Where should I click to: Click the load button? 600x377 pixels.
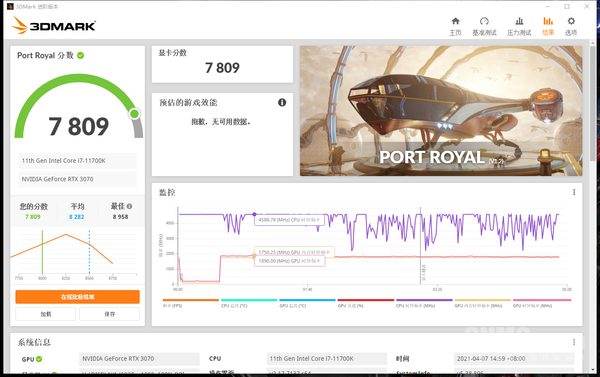(46, 314)
